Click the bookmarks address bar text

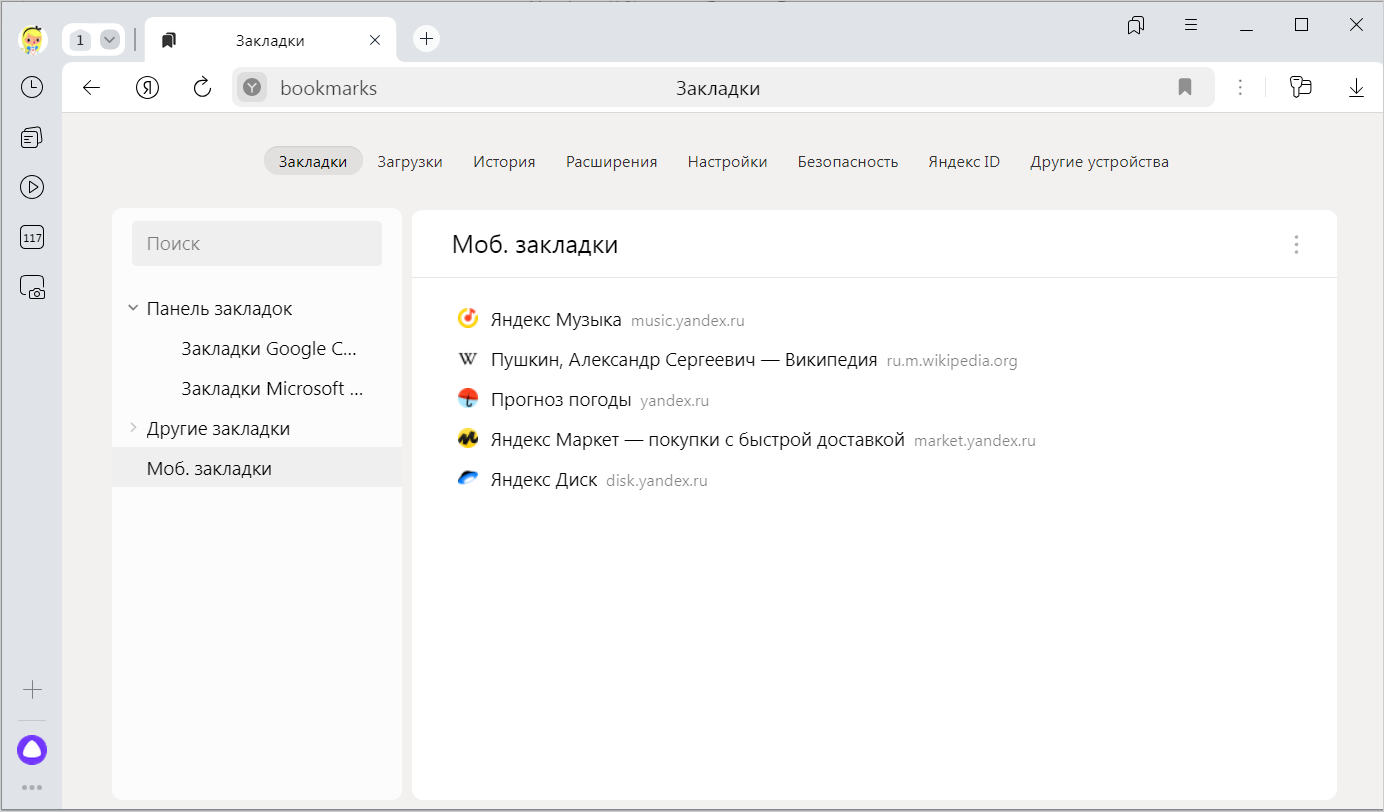[x=328, y=88]
